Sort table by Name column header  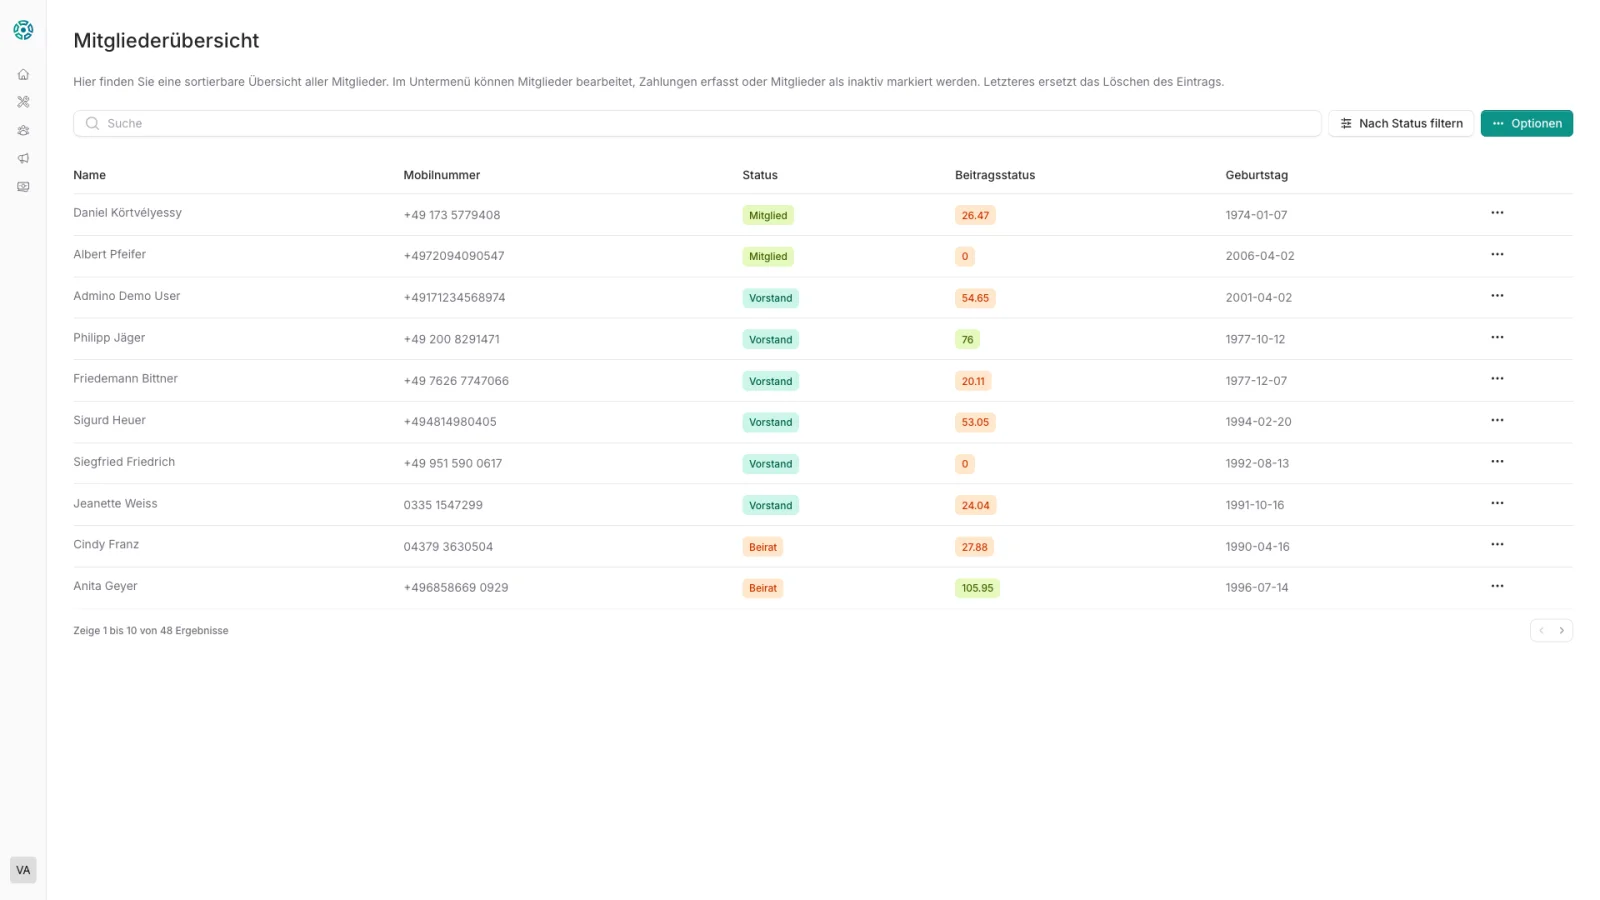click(89, 175)
